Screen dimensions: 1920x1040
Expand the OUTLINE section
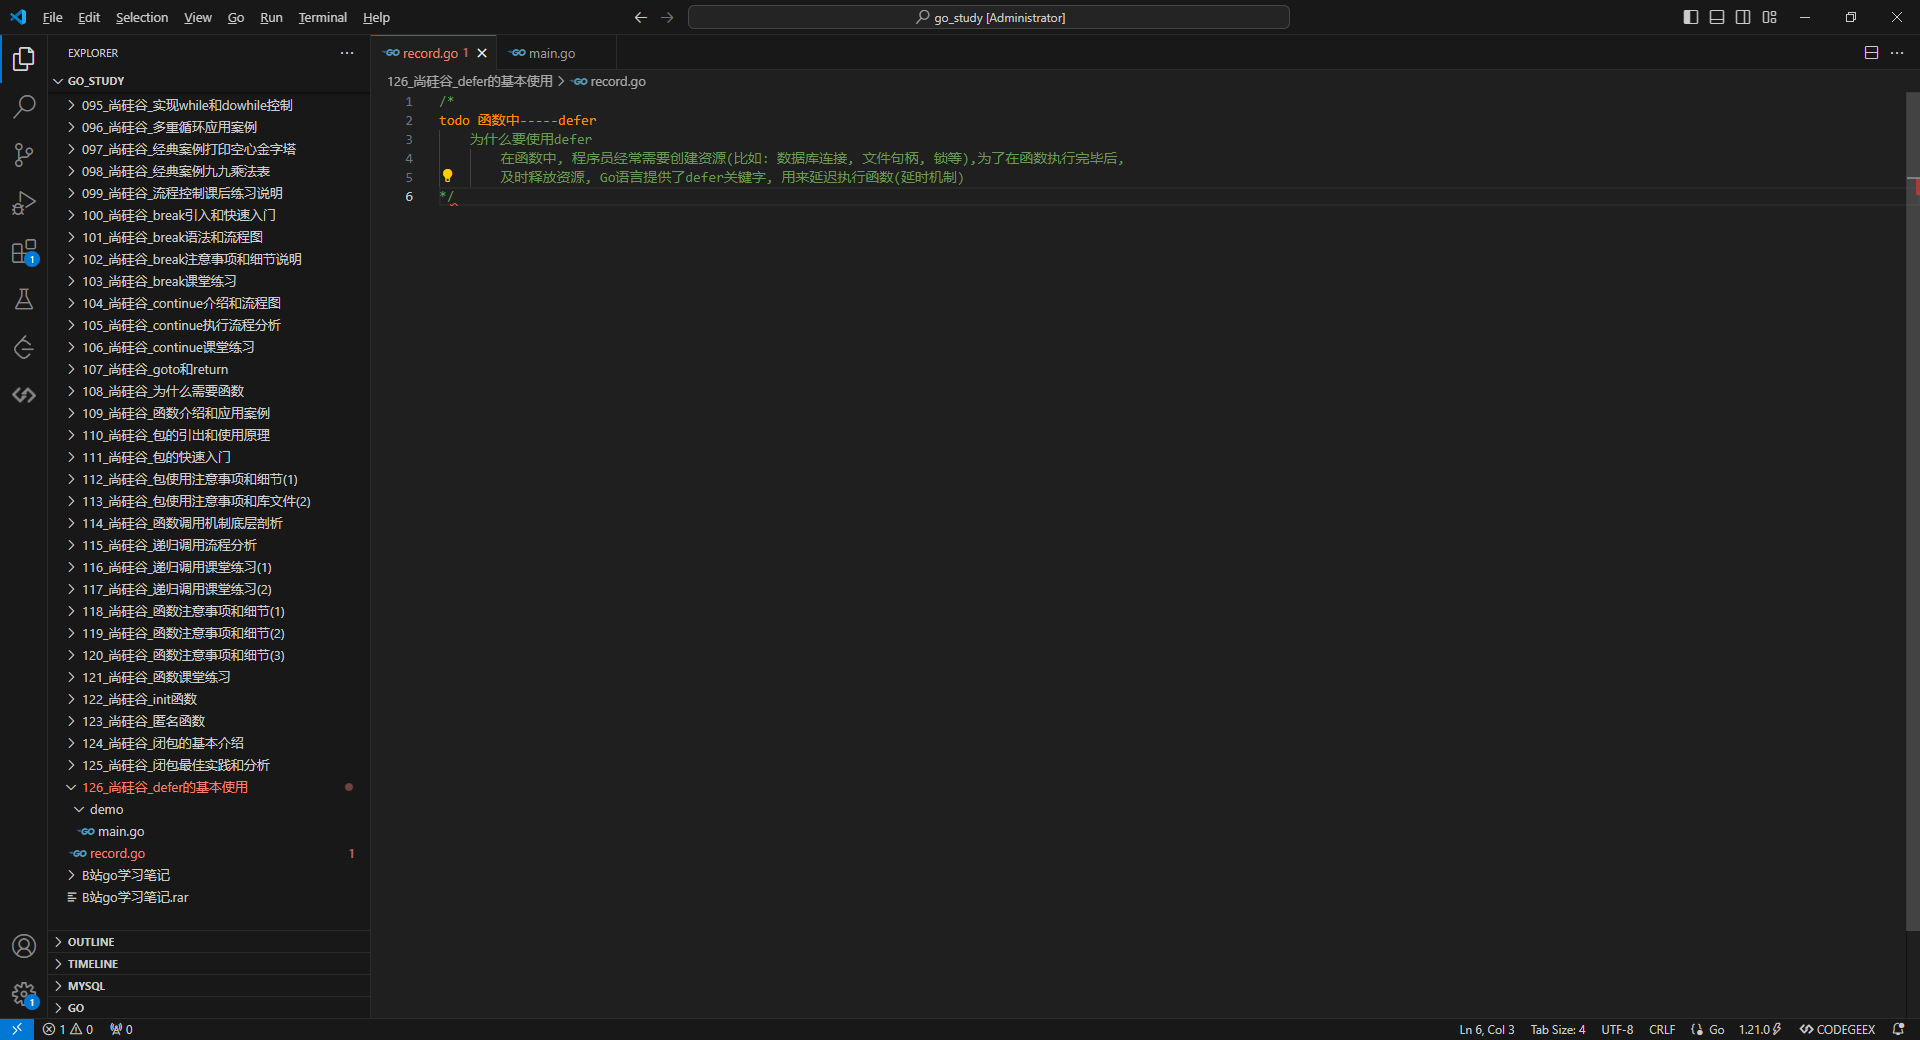[x=210, y=942]
